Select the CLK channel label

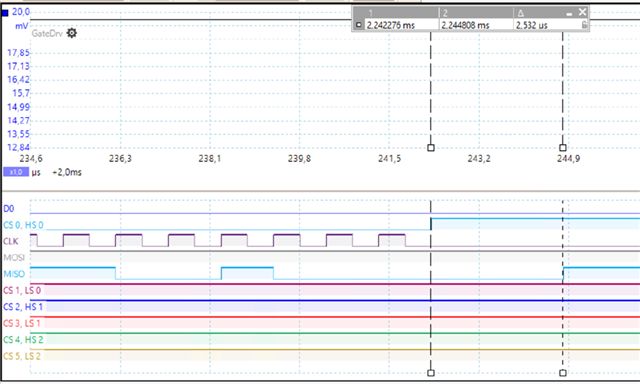click(x=11, y=241)
